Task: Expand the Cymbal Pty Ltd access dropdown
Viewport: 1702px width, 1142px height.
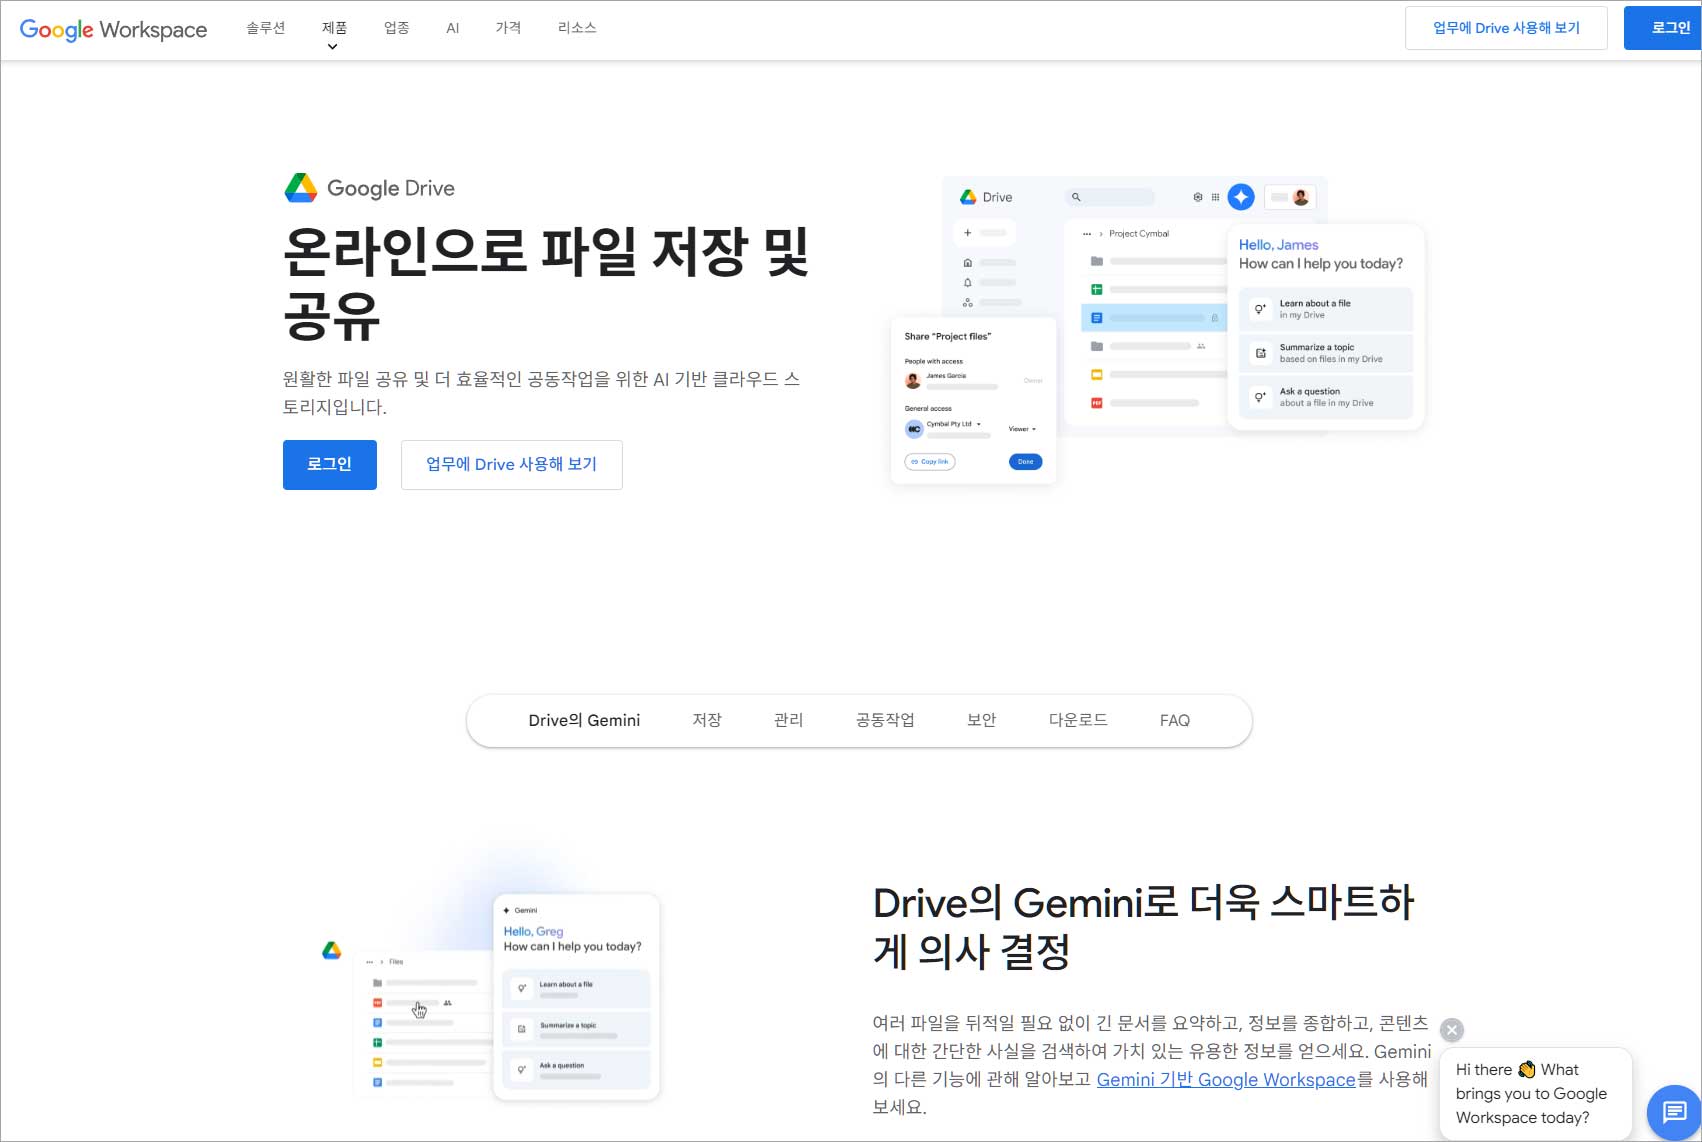Action: (x=978, y=424)
